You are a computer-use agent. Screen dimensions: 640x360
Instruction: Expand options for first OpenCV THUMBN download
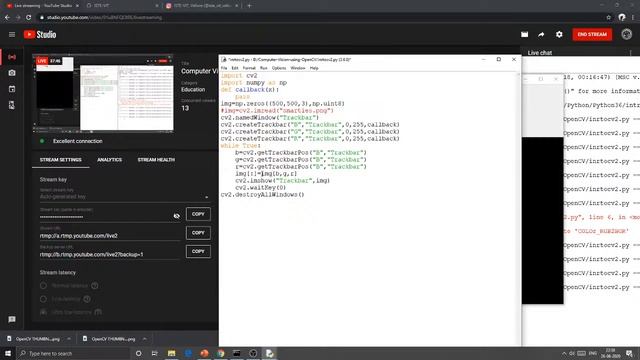click(x=69, y=339)
